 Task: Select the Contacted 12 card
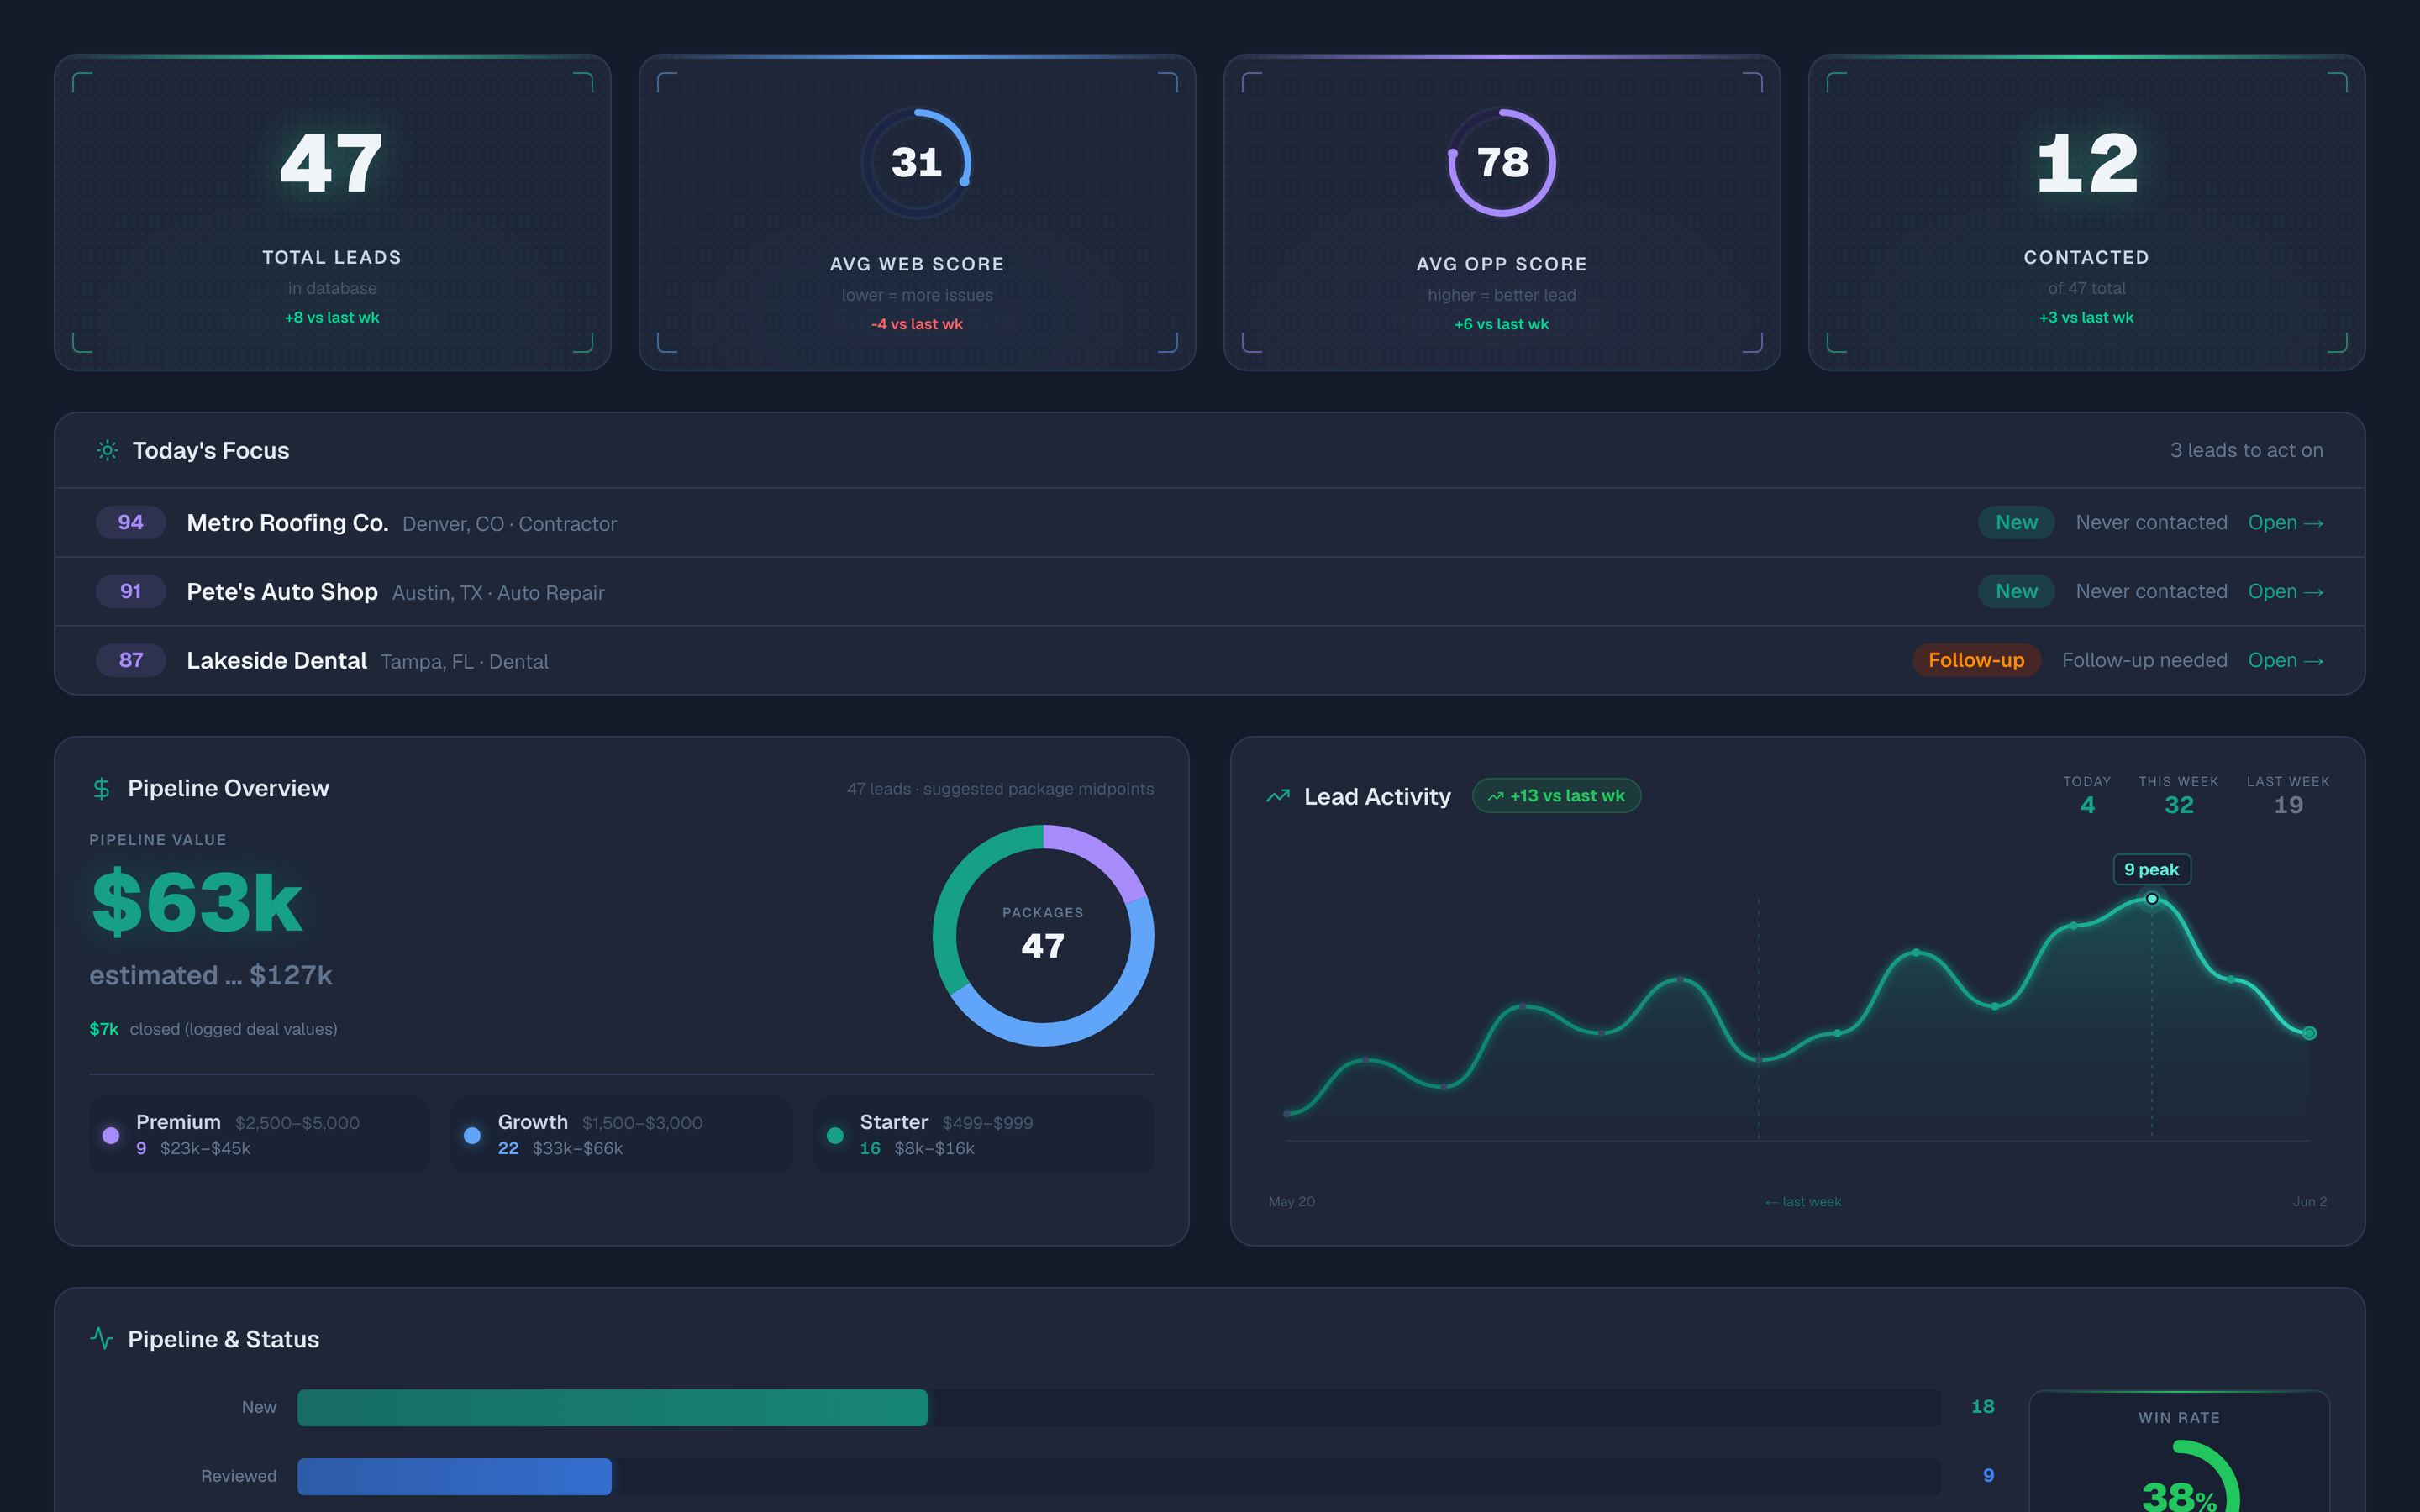tap(2087, 213)
